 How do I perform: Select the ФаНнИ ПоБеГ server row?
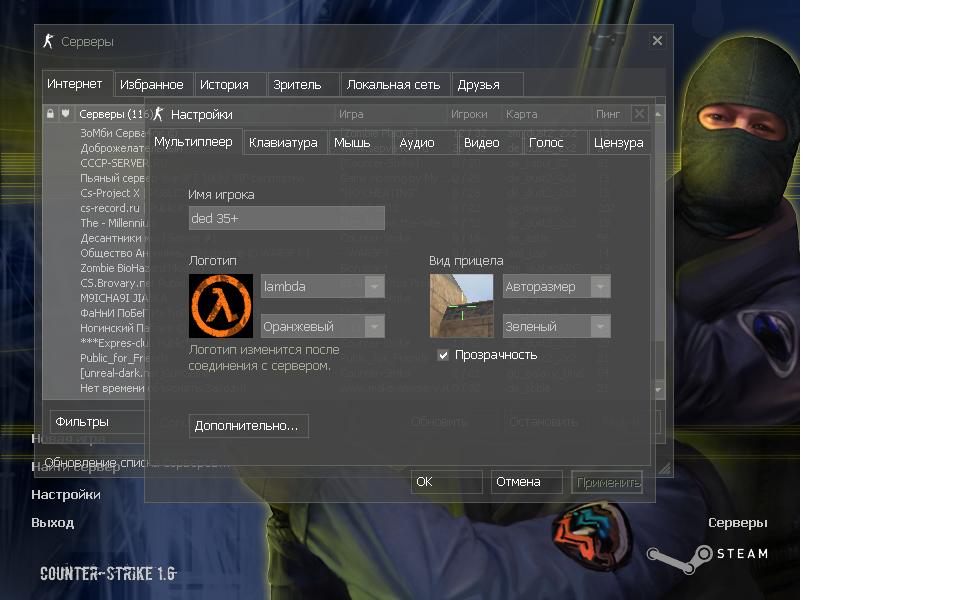114,313
